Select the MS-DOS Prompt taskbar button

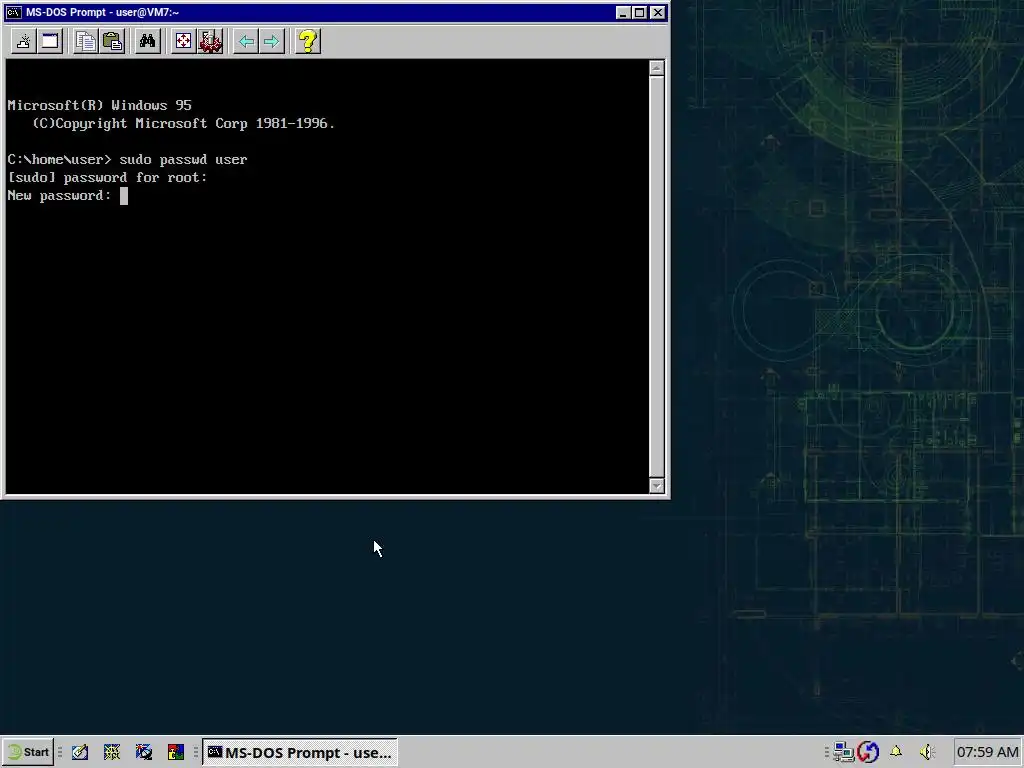coord(300,752)
